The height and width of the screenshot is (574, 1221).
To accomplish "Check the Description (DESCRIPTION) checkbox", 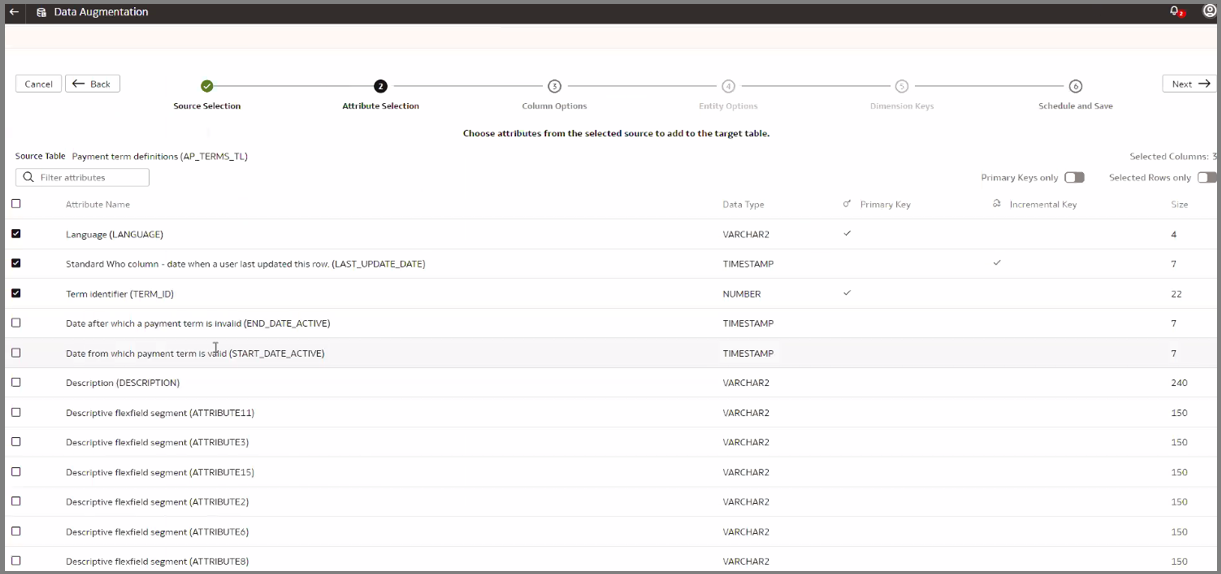I will click(16, 382).
